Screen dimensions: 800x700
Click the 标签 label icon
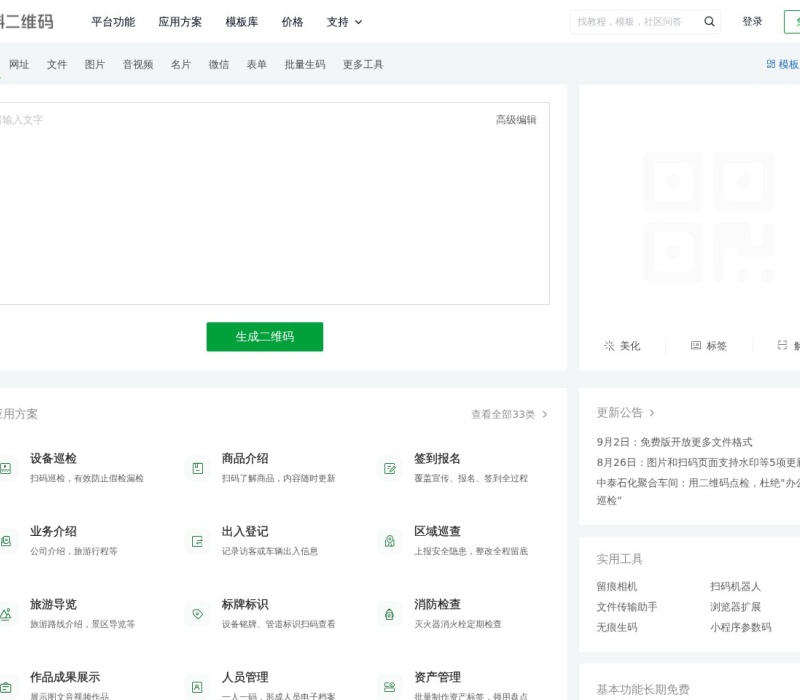point(695,345)
